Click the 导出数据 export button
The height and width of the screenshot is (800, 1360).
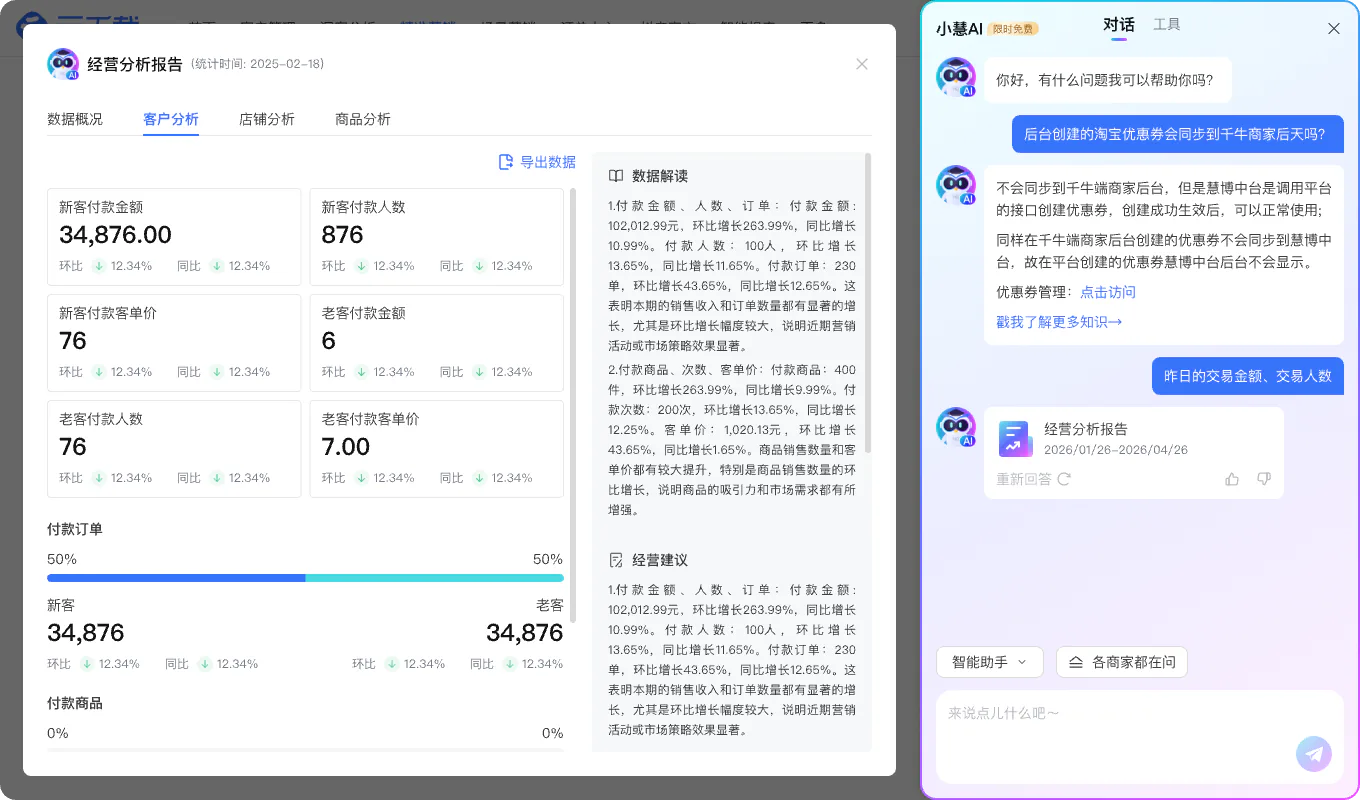tap(537, 162)
